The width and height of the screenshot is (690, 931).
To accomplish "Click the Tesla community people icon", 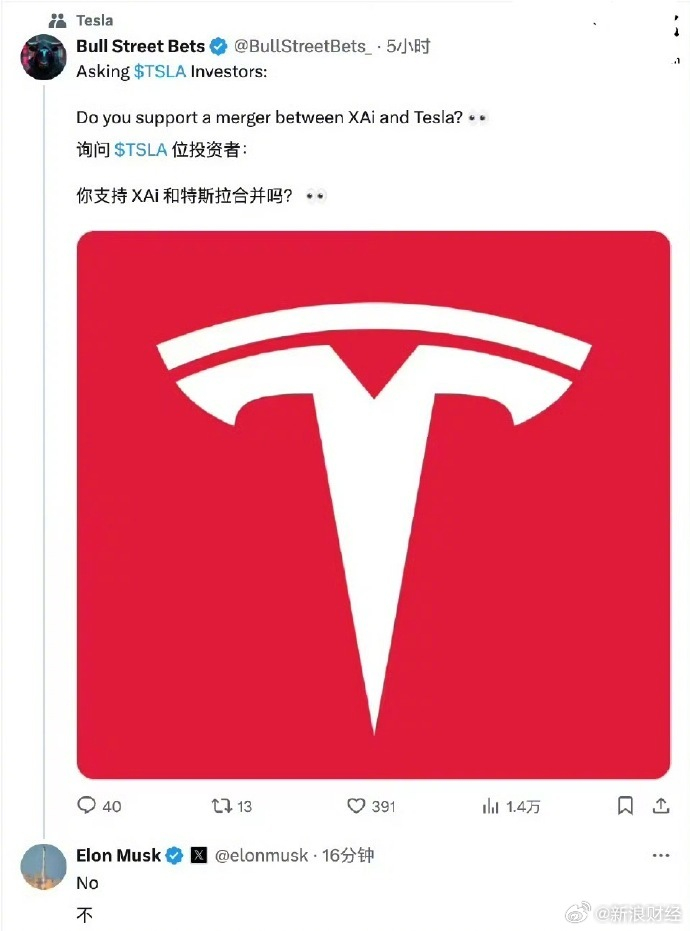I will tap(58, 20).
